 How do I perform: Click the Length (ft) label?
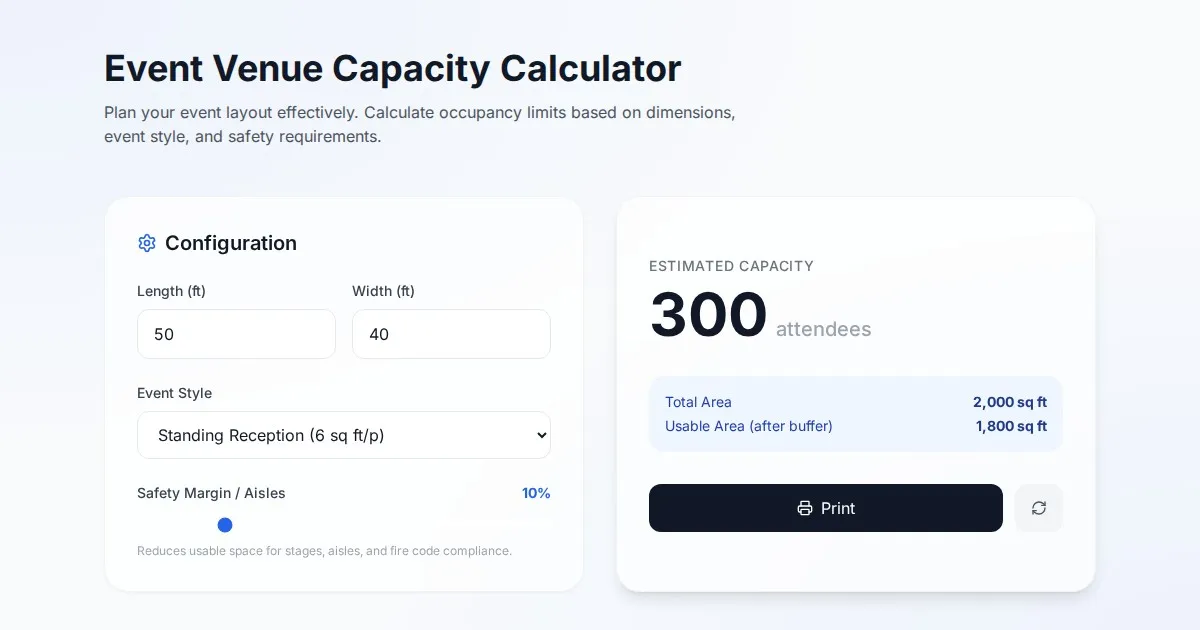[x=171, y=291]
